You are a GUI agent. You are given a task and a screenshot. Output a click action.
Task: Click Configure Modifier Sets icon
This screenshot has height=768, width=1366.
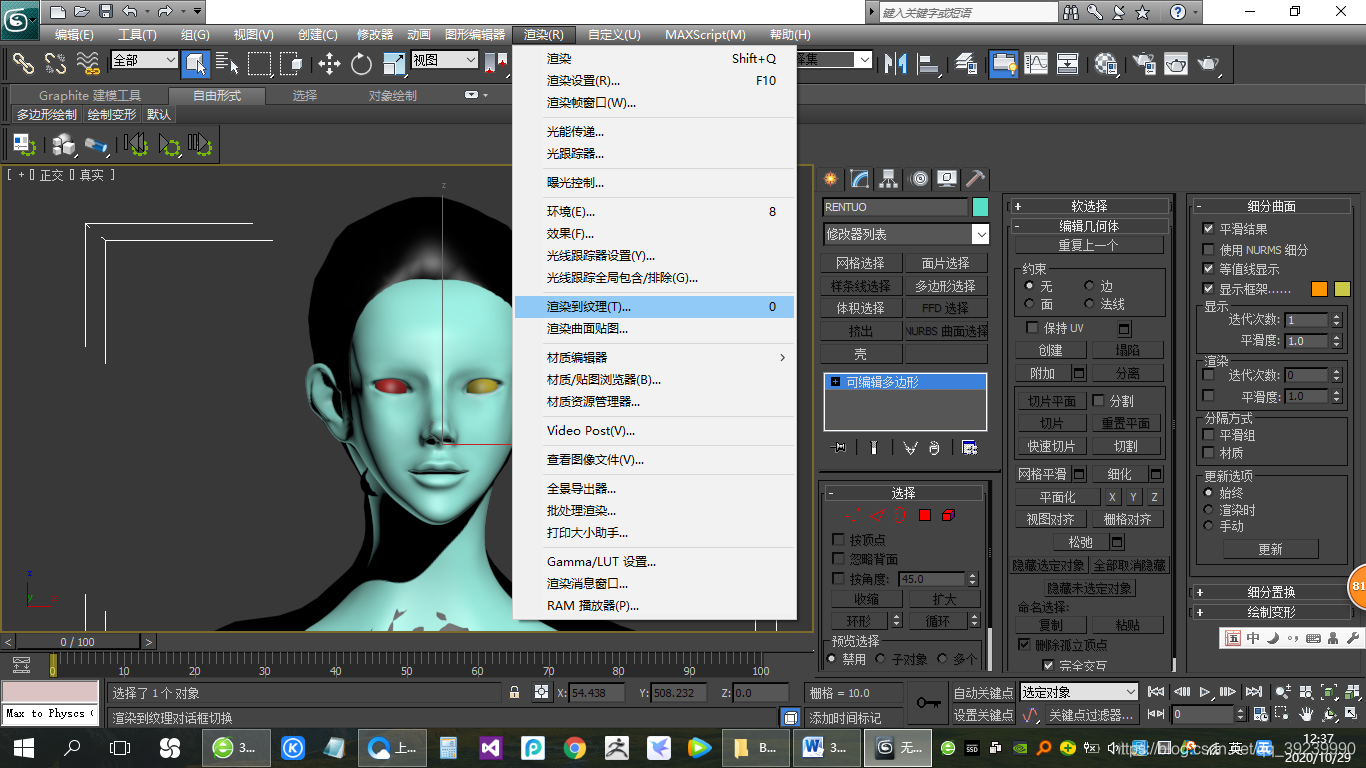click(969, 447)
